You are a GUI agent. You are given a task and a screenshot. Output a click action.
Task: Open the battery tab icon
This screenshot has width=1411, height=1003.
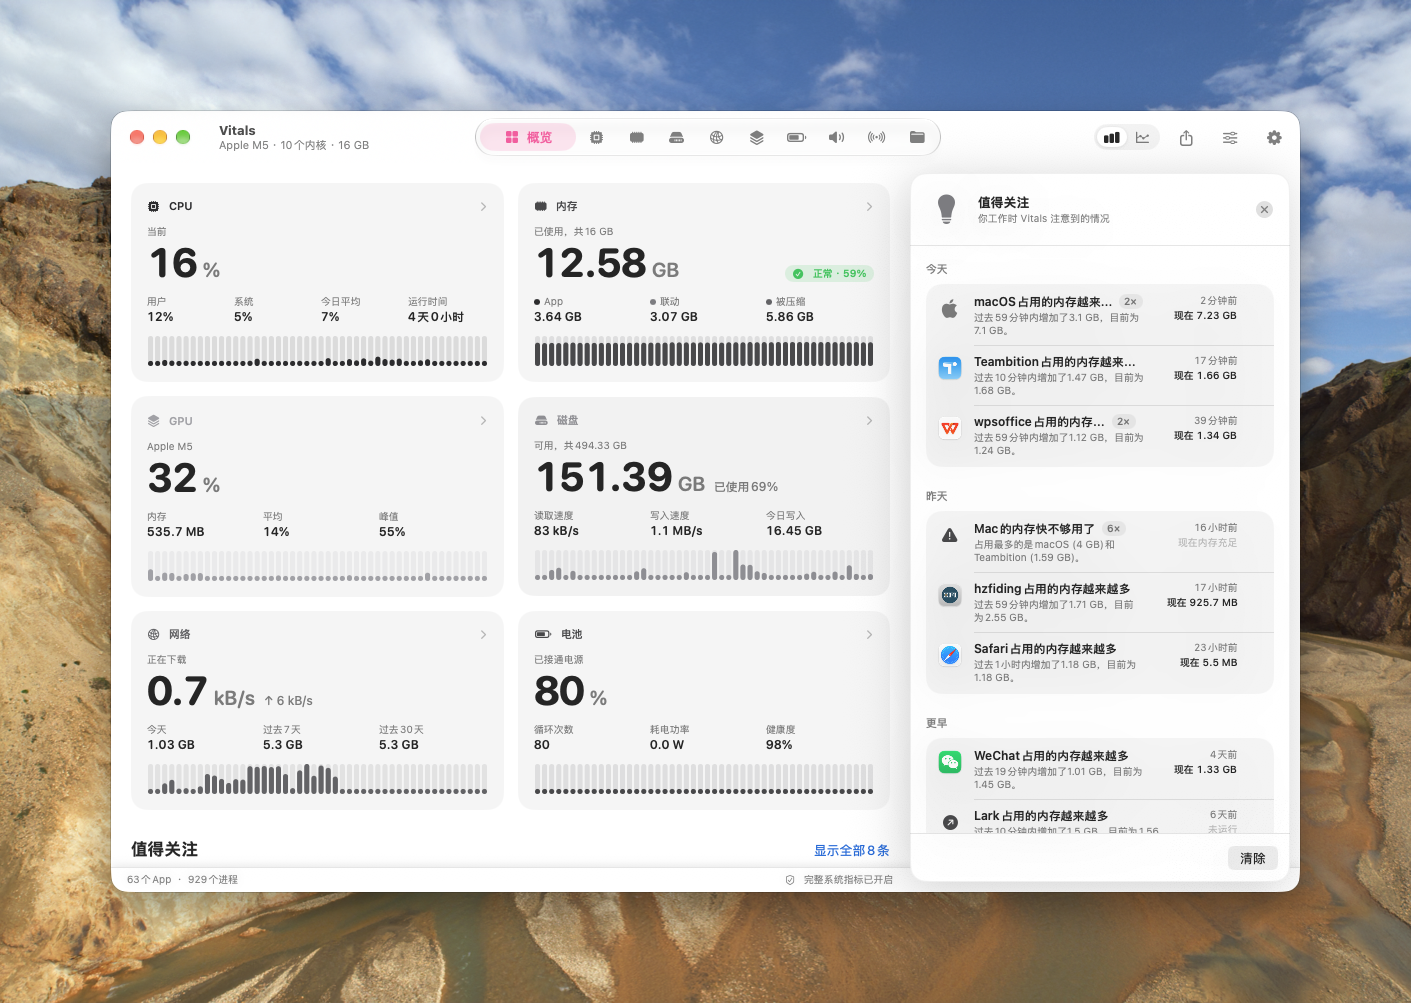coord(796,138)
